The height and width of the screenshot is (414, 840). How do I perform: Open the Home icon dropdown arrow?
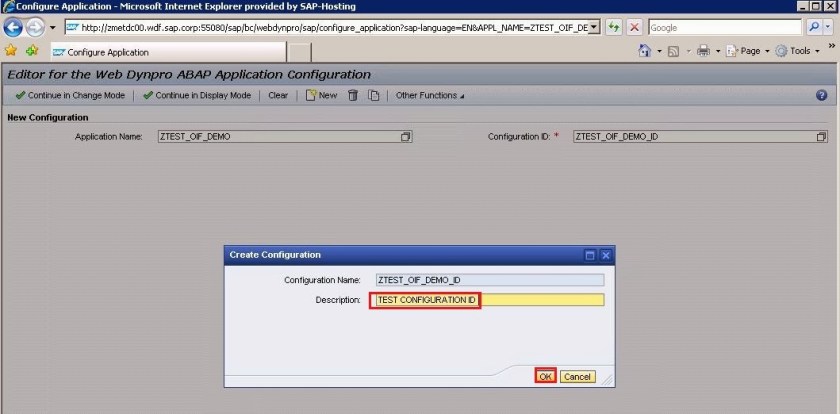(659, 51)
